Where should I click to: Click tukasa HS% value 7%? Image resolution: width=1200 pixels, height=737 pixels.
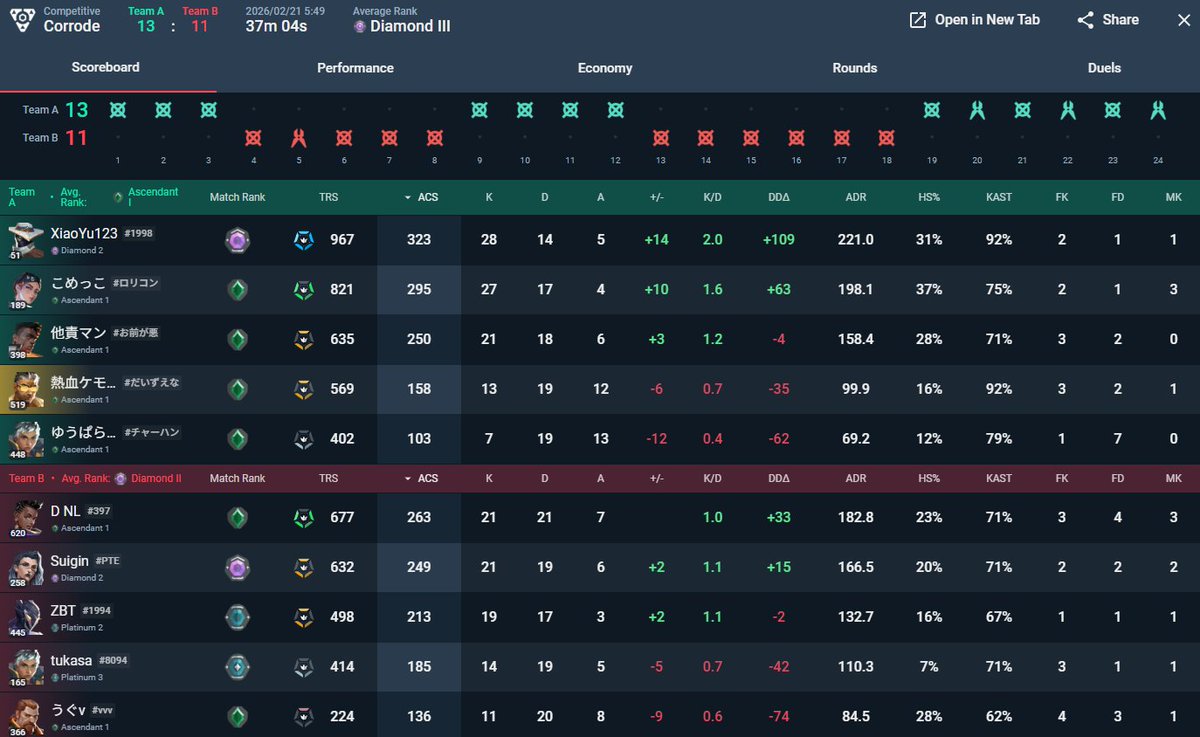tap(929, 667)
